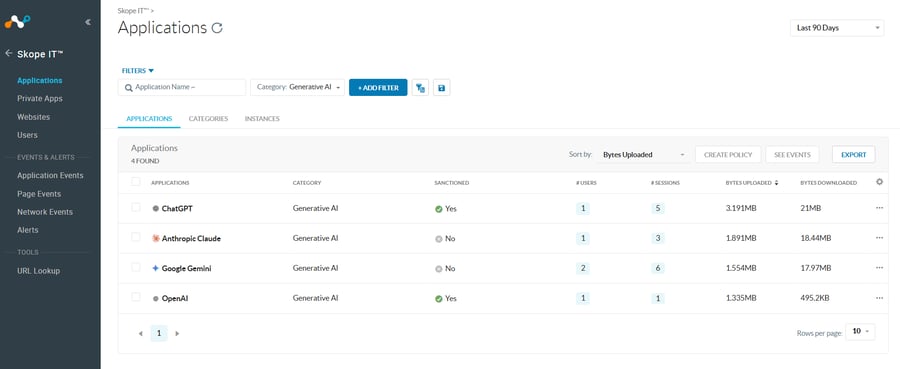The height and width of the screenshot is (369, 900).
Task: Open Rows per page dropdown
Action: (x=861, y=331)
